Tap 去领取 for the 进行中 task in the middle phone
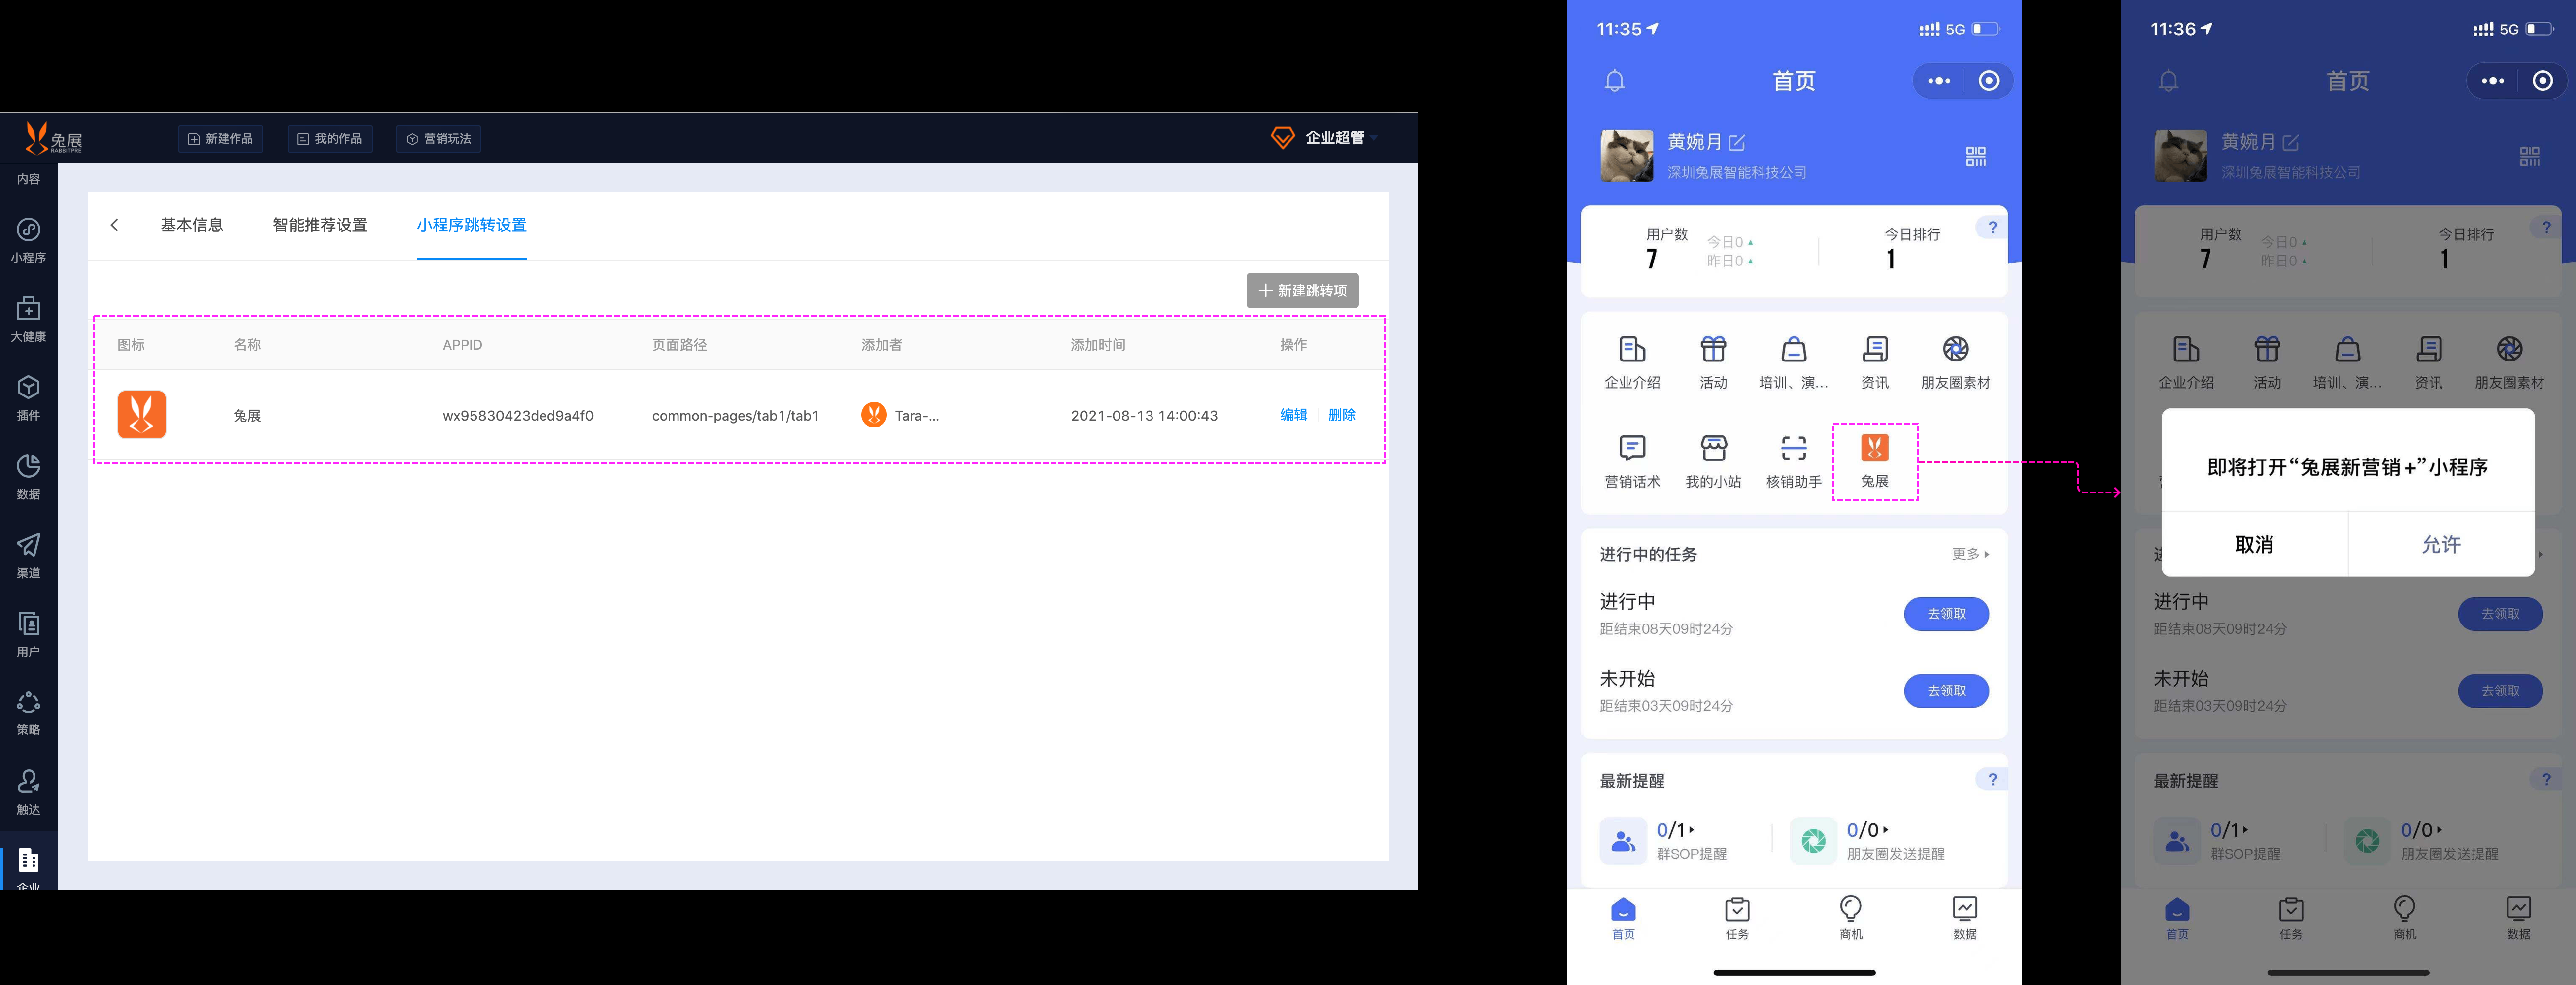2576x985 pixels. 1946,614
